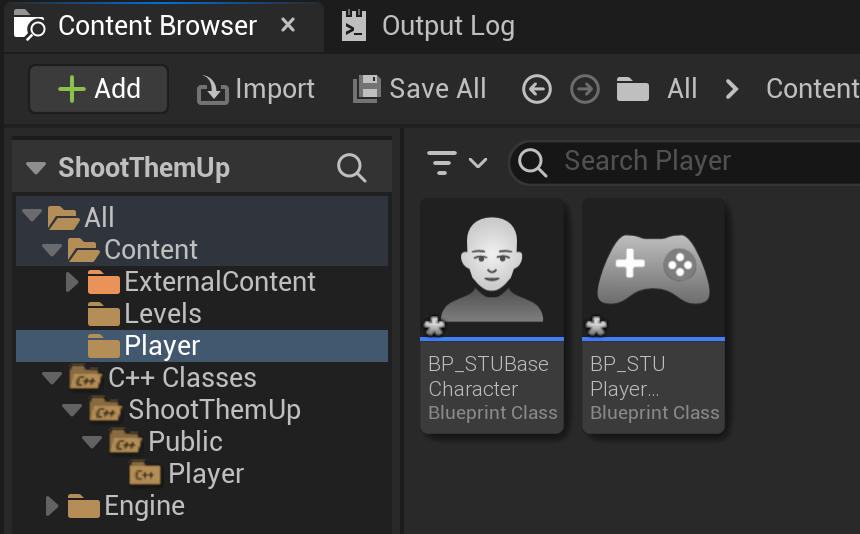Click the navigate forward arrow icon
This screenshot has height=534, width=860.
pyautogui.click(x=585, y=89)
